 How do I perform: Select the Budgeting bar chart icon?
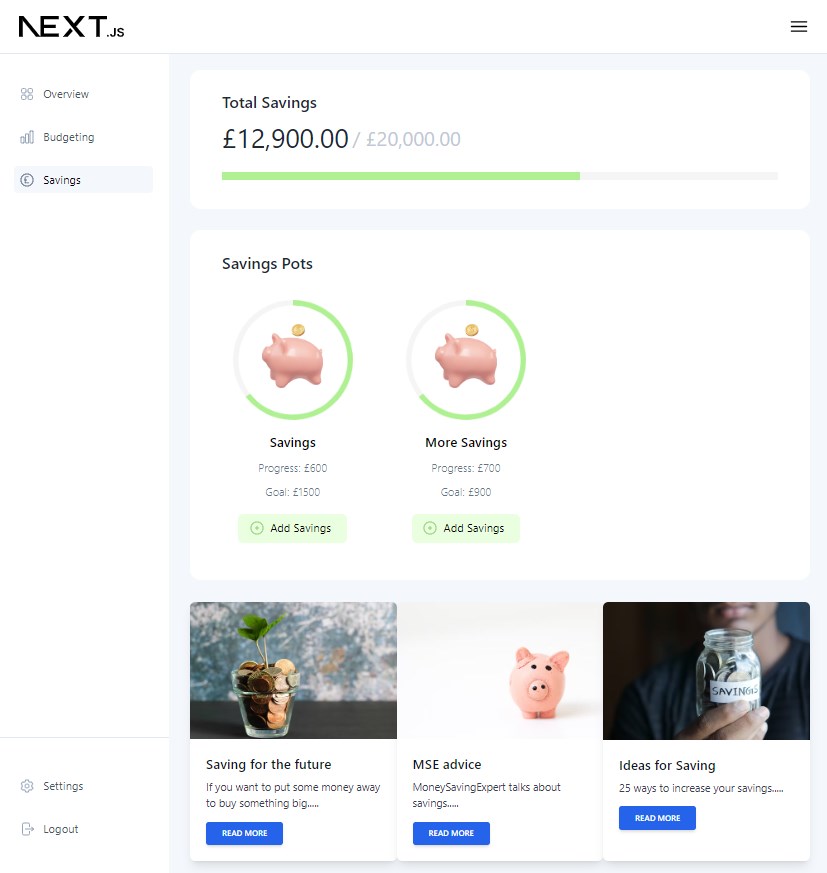coord(27,137)
